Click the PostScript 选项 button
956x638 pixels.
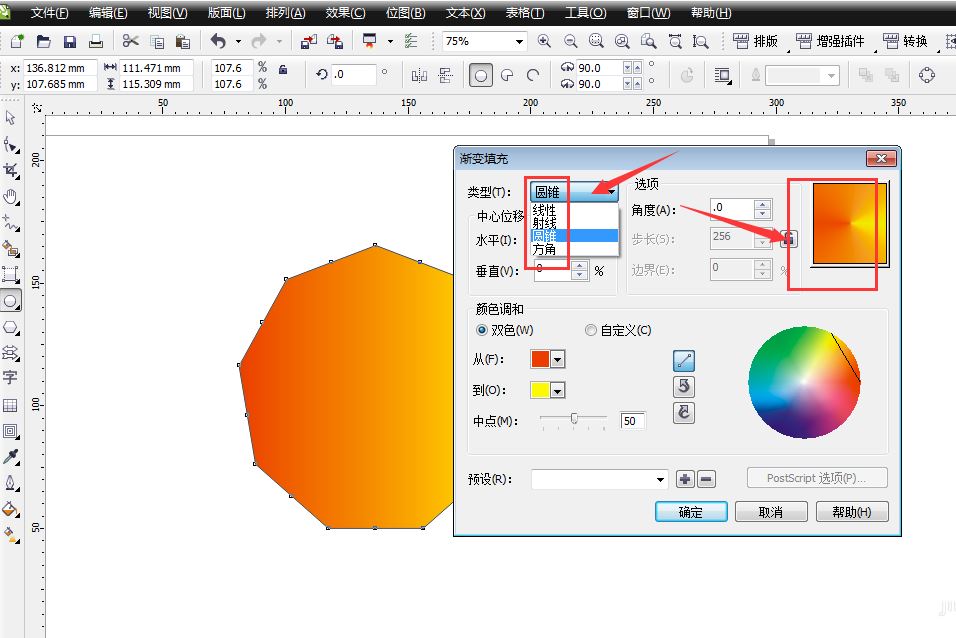[816, 477]
